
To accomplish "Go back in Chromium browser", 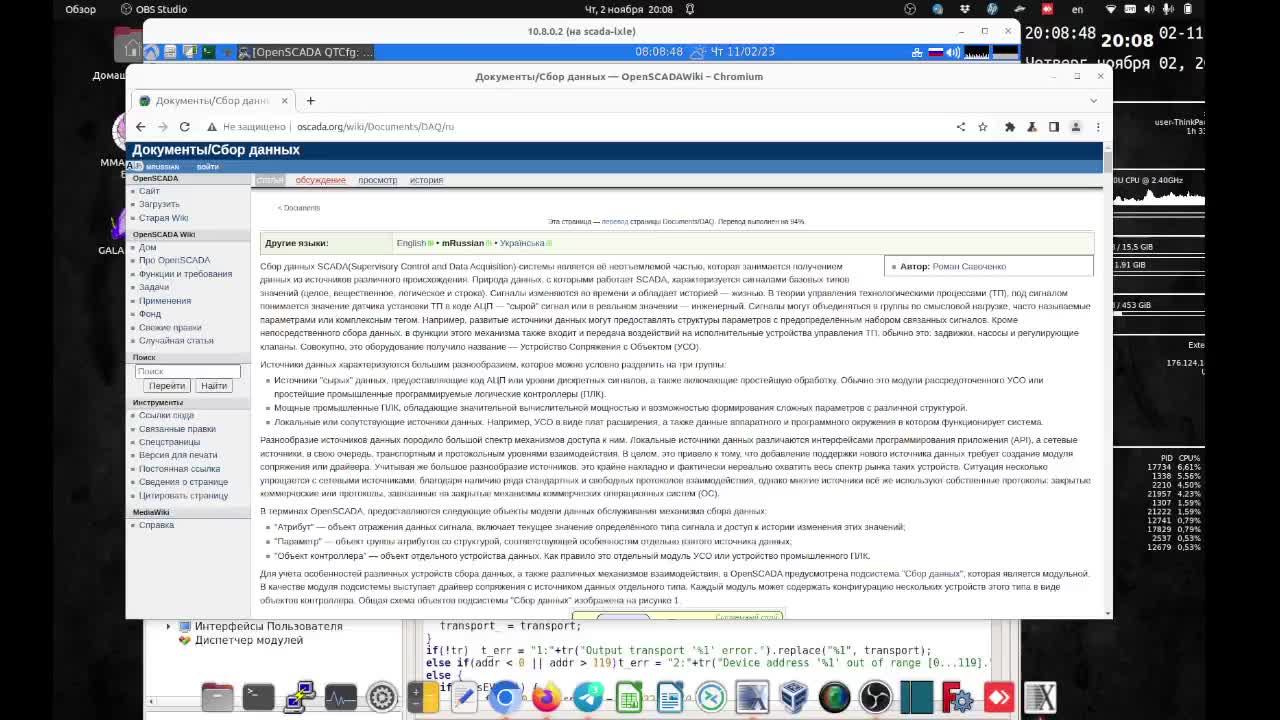I will (141, 127).
